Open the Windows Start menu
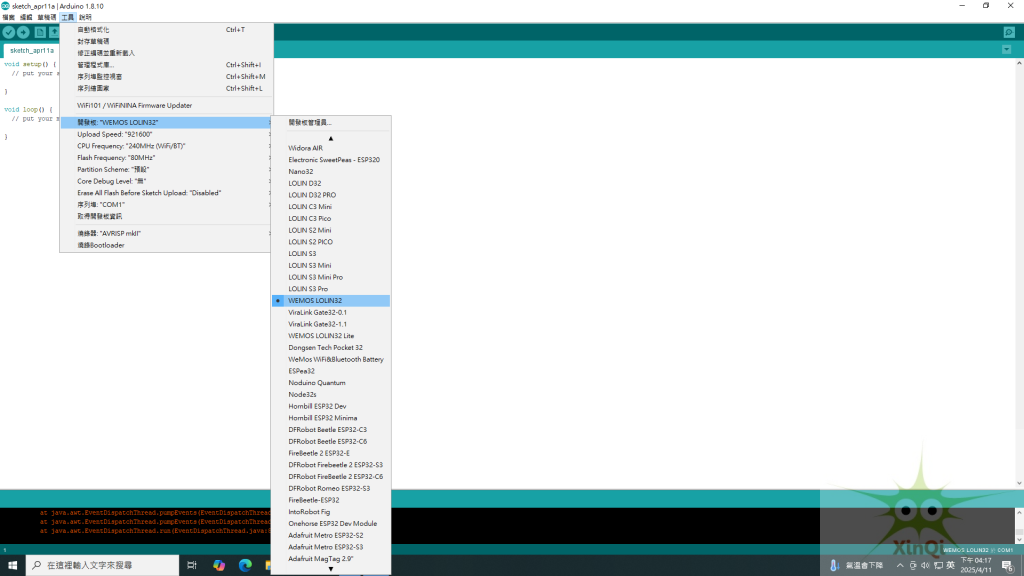This screenshot has height=576, width=1024. click(x=12, y=565)
